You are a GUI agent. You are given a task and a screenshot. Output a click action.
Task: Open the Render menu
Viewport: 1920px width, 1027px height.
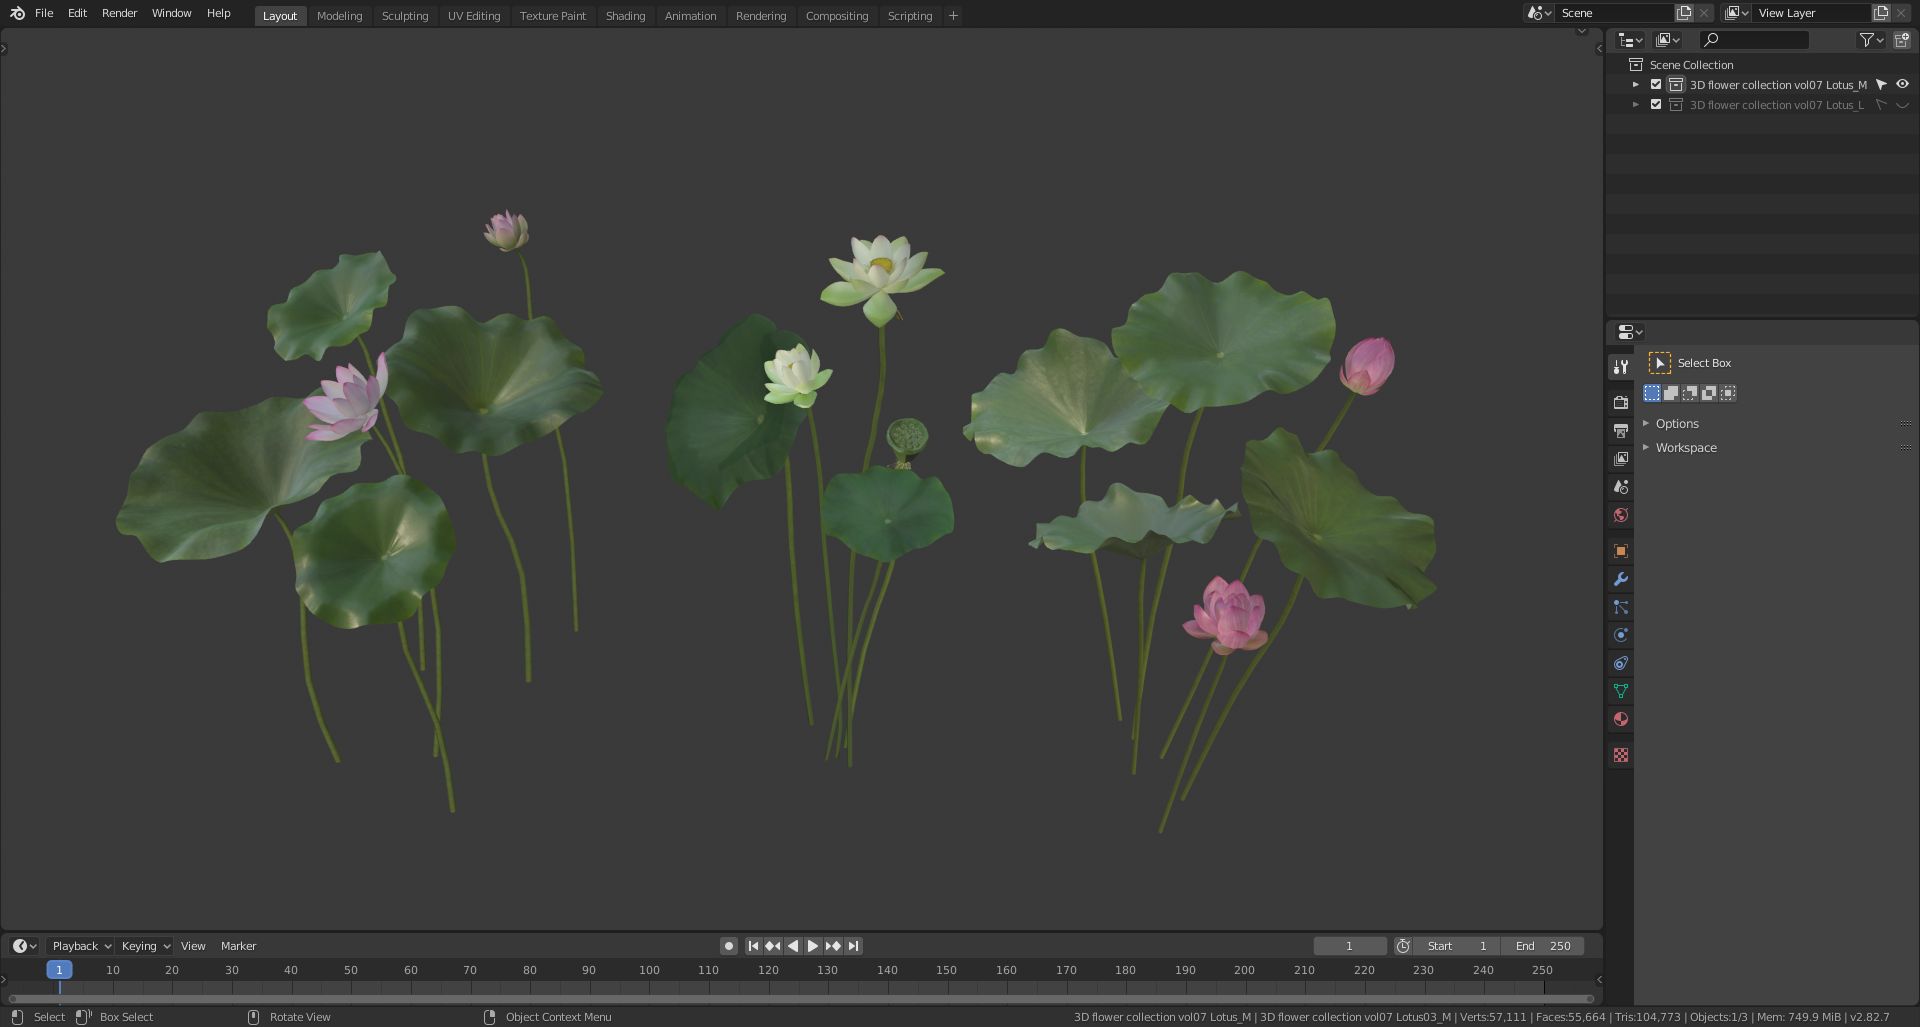[x=119, y=14]
